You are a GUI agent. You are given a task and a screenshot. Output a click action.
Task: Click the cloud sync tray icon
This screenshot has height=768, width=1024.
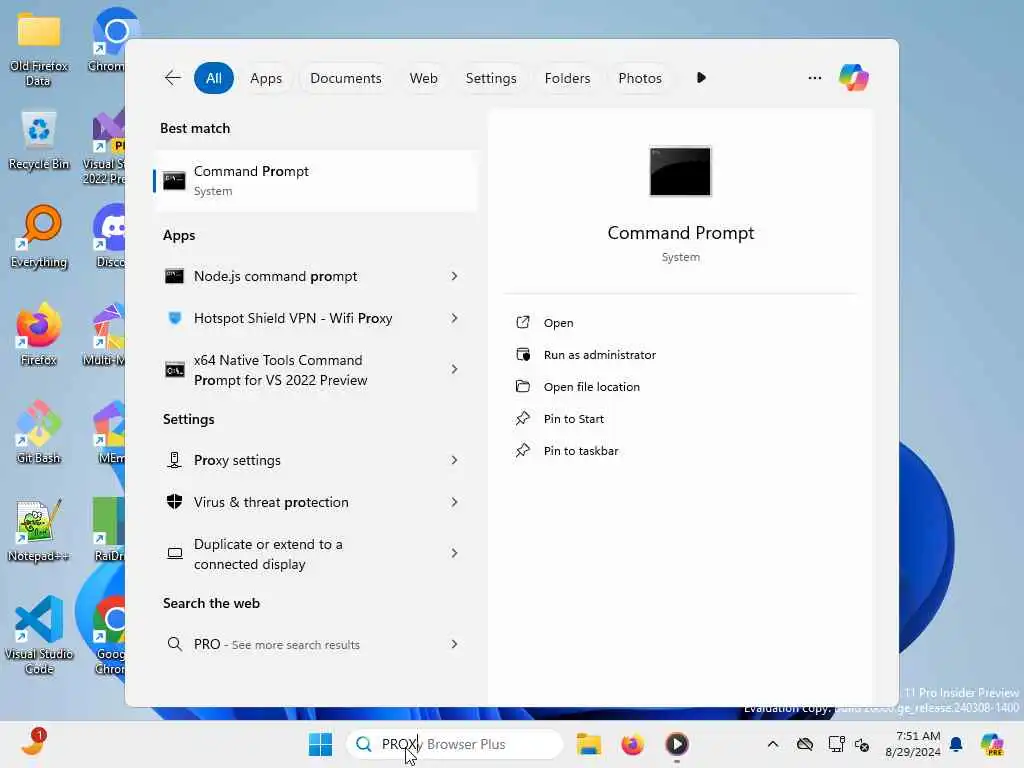805,744
